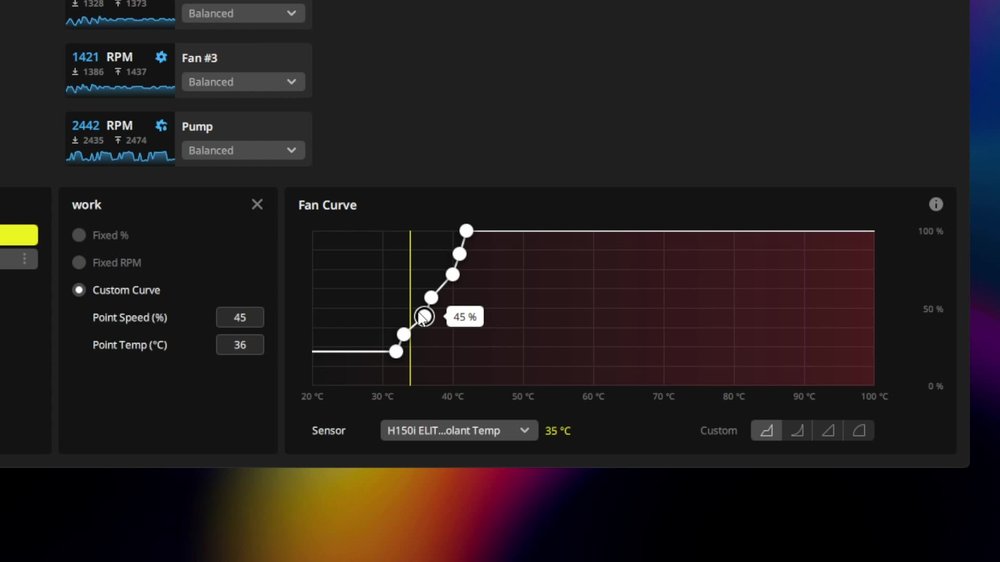Select the third curve preset shape icon
The height and width of the screenshot is (562, 1000).
pyautogui.click(x=828, y=431)
